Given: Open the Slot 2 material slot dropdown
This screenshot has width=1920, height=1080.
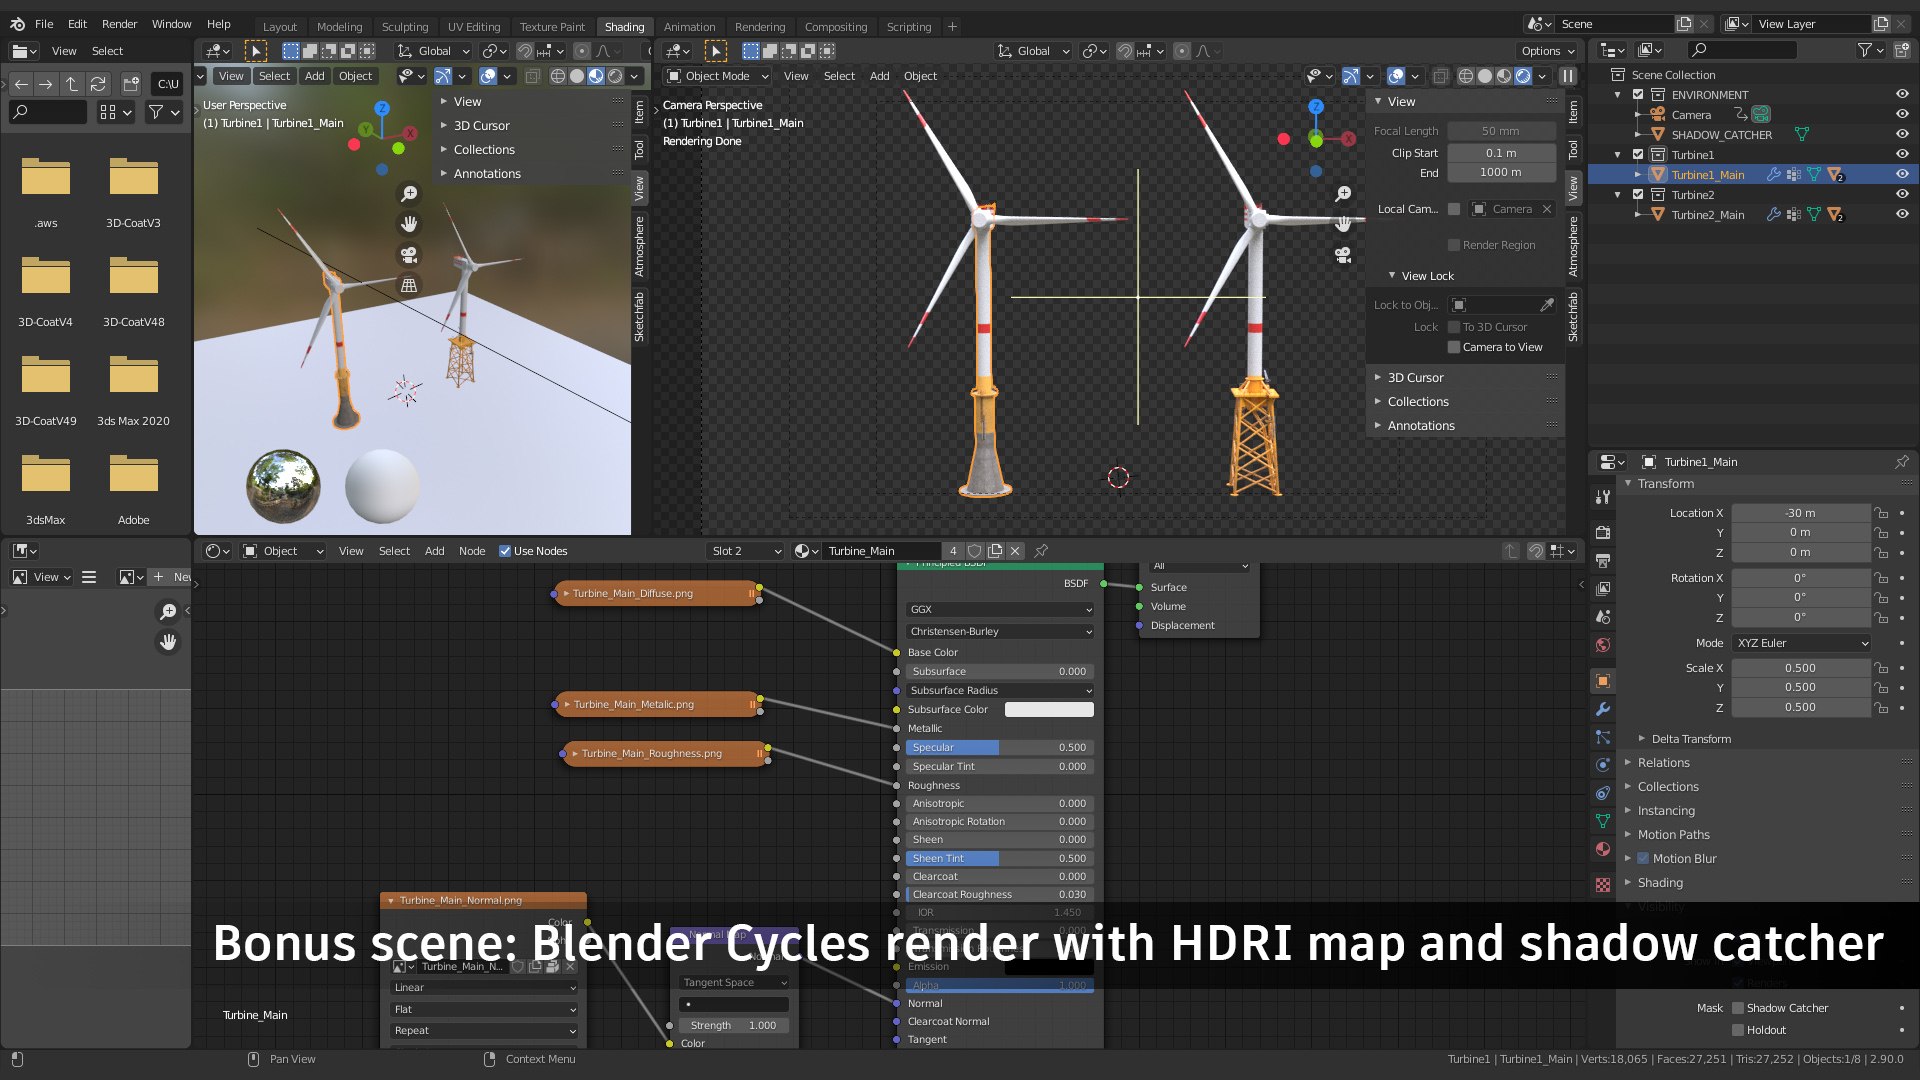Looking at the screenshot, I should 746,551.
